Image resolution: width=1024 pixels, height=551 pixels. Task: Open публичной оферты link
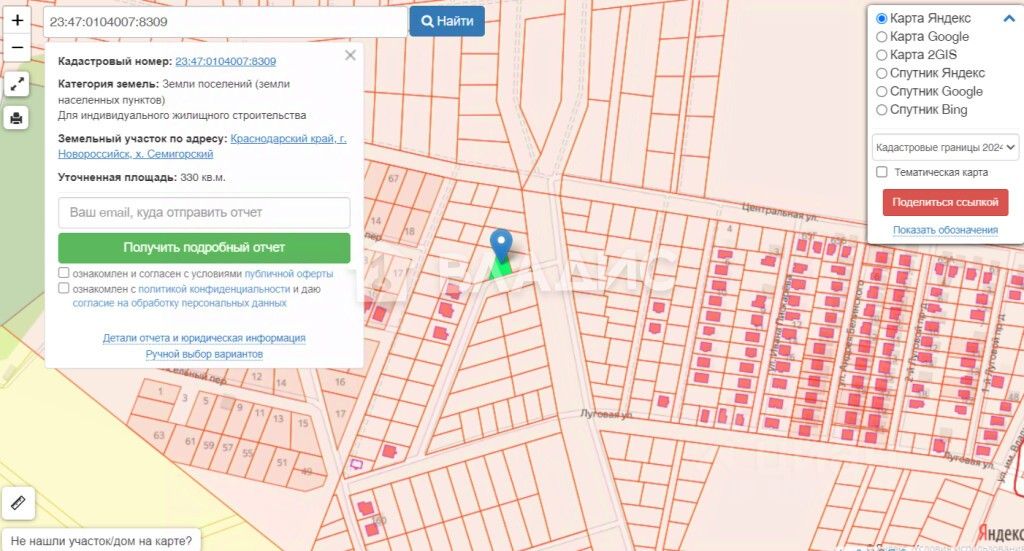289,274
